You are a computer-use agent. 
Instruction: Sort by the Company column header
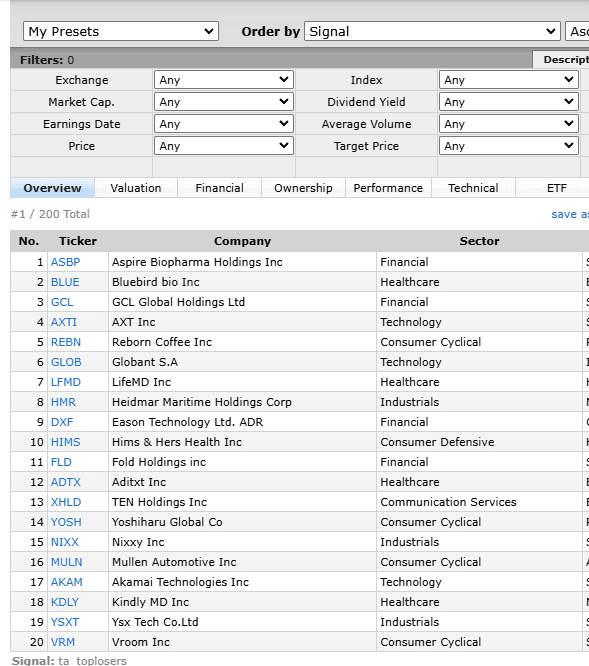point(242,241)
